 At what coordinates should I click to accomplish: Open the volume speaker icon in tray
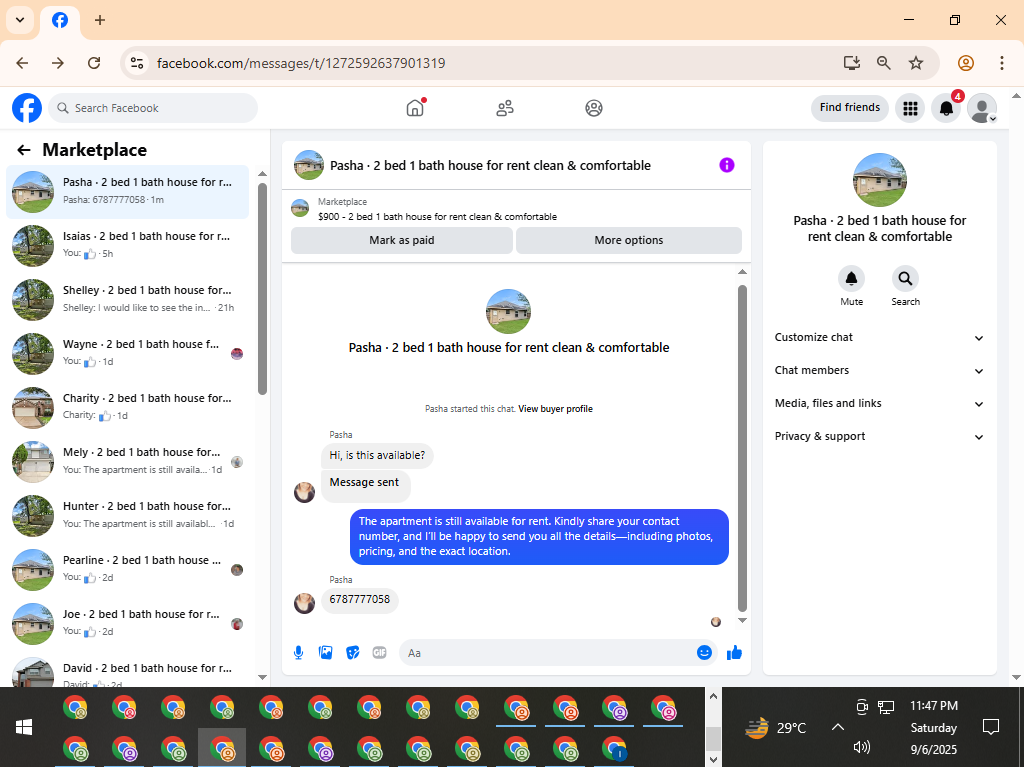[862, 747]
